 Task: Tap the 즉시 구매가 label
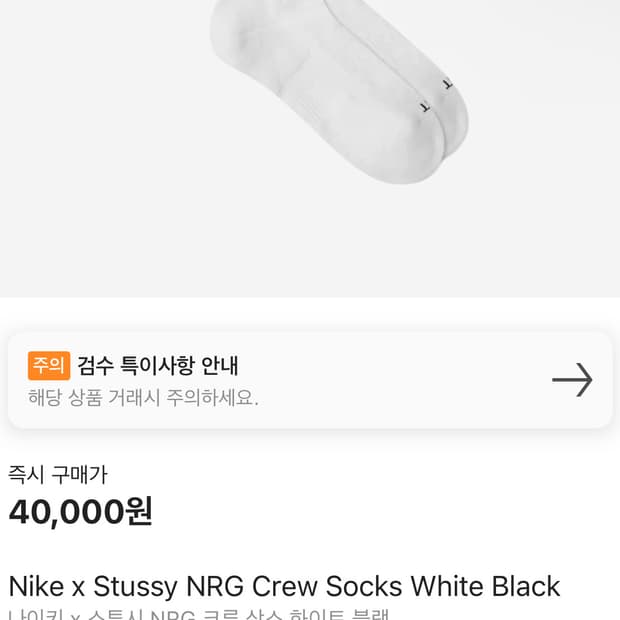[57, 475]
